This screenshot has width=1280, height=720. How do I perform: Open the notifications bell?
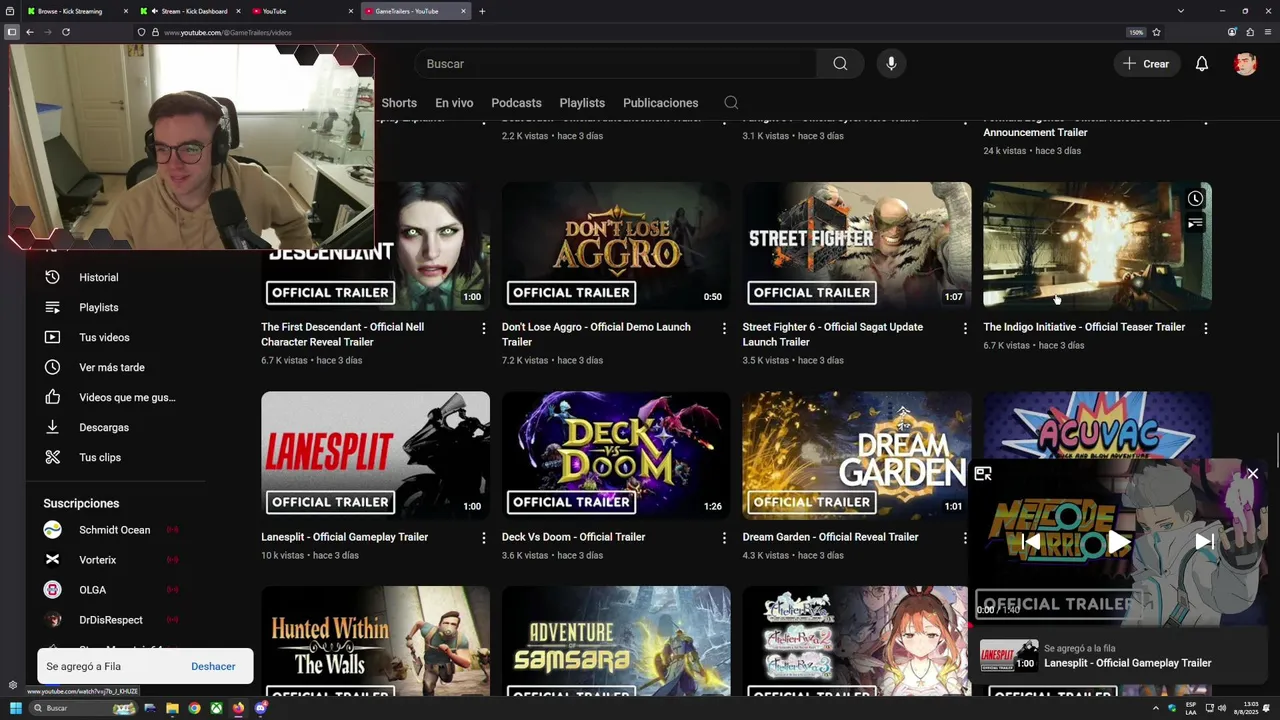pos(1202,64)
